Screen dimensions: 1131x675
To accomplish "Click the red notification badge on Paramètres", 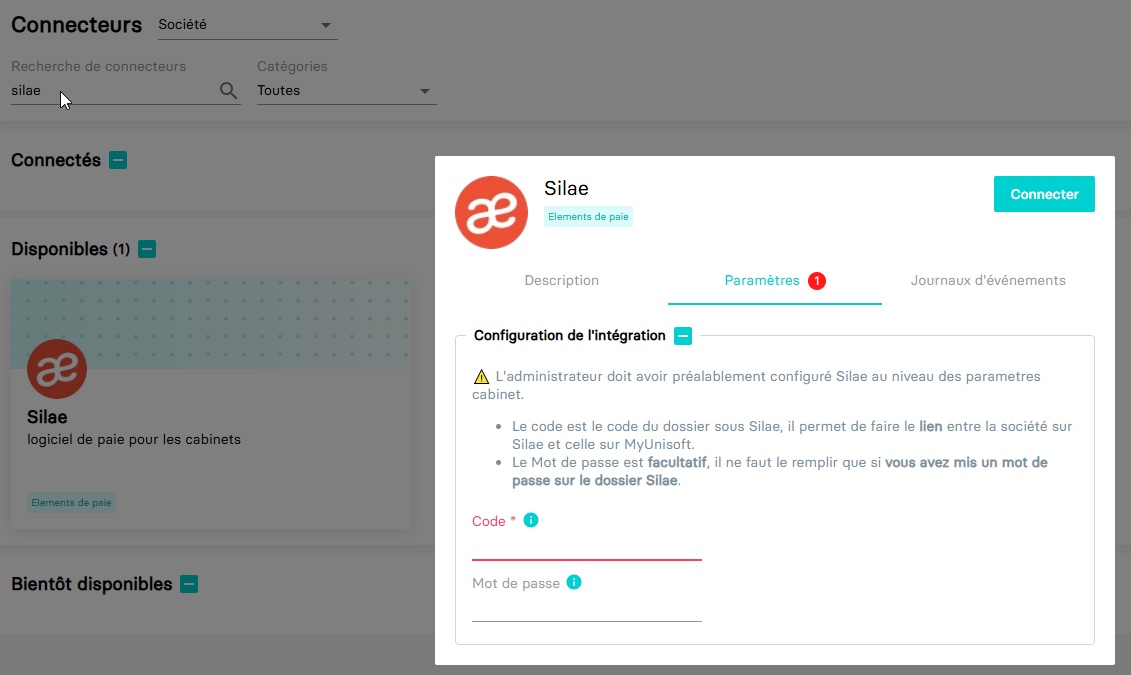I will tap(817, 281).
